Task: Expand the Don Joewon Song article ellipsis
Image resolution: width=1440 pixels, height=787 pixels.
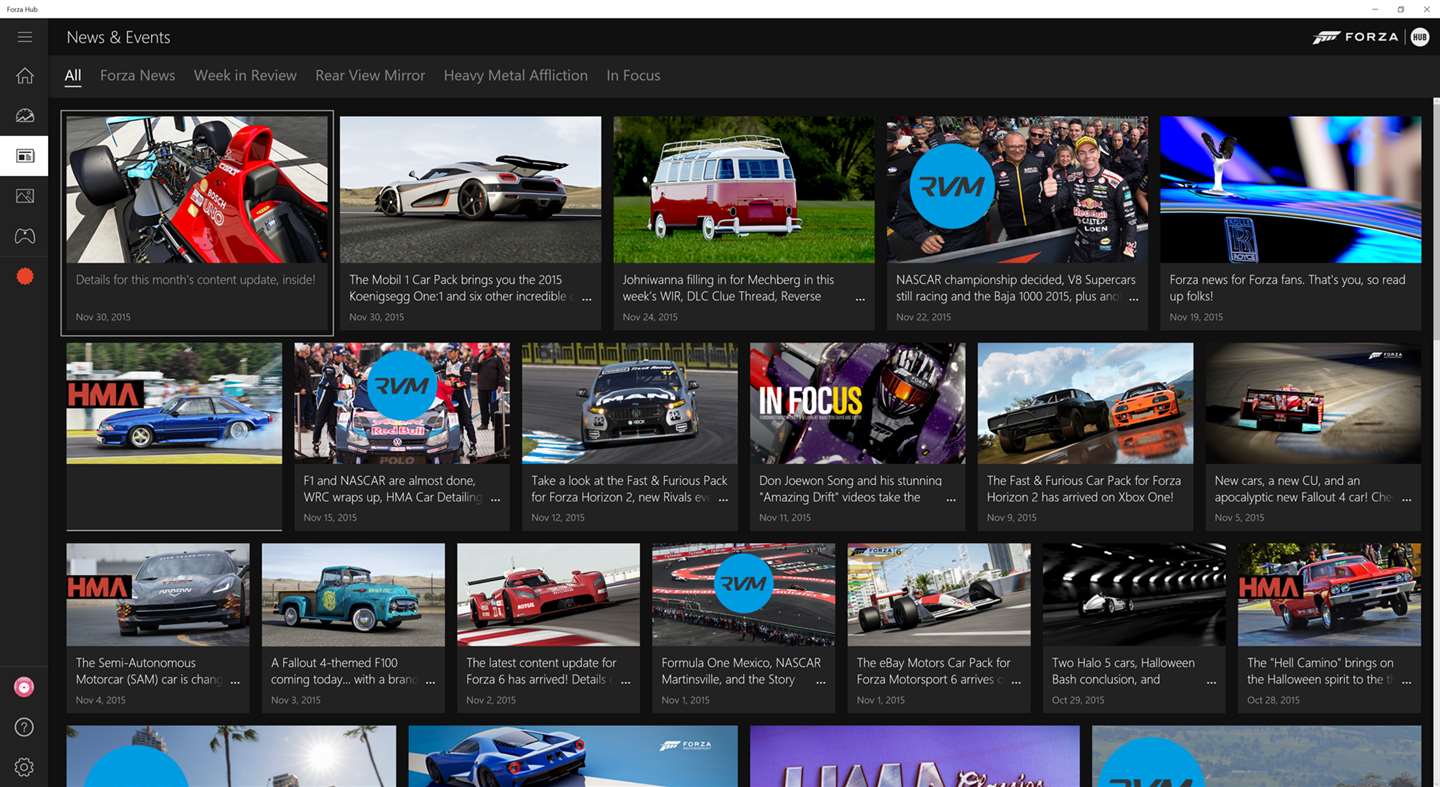Action: pos(951,498)
